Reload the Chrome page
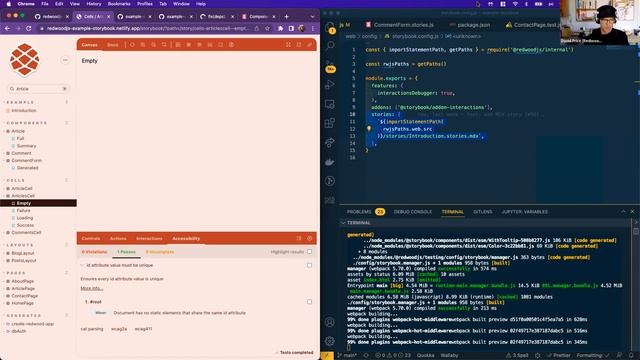The image size is (640, 360). [x=29, y=29]
